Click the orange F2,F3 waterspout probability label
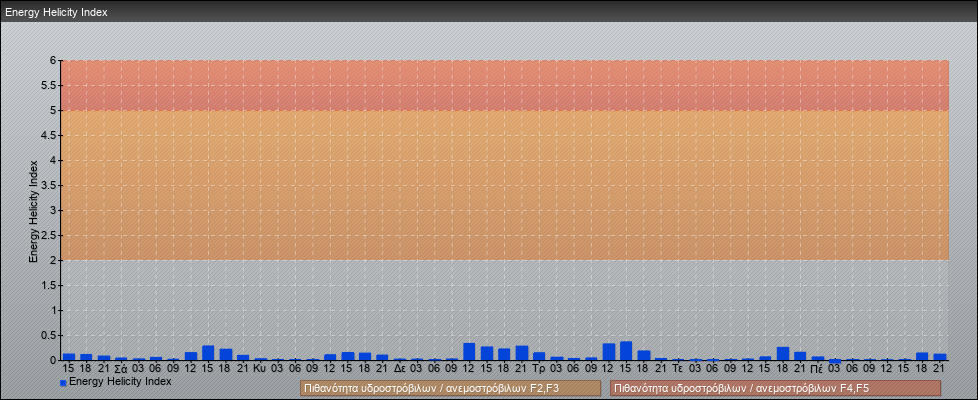Viewport: 978px width, 400px height. pyautogui.click(x=450, y=388)
